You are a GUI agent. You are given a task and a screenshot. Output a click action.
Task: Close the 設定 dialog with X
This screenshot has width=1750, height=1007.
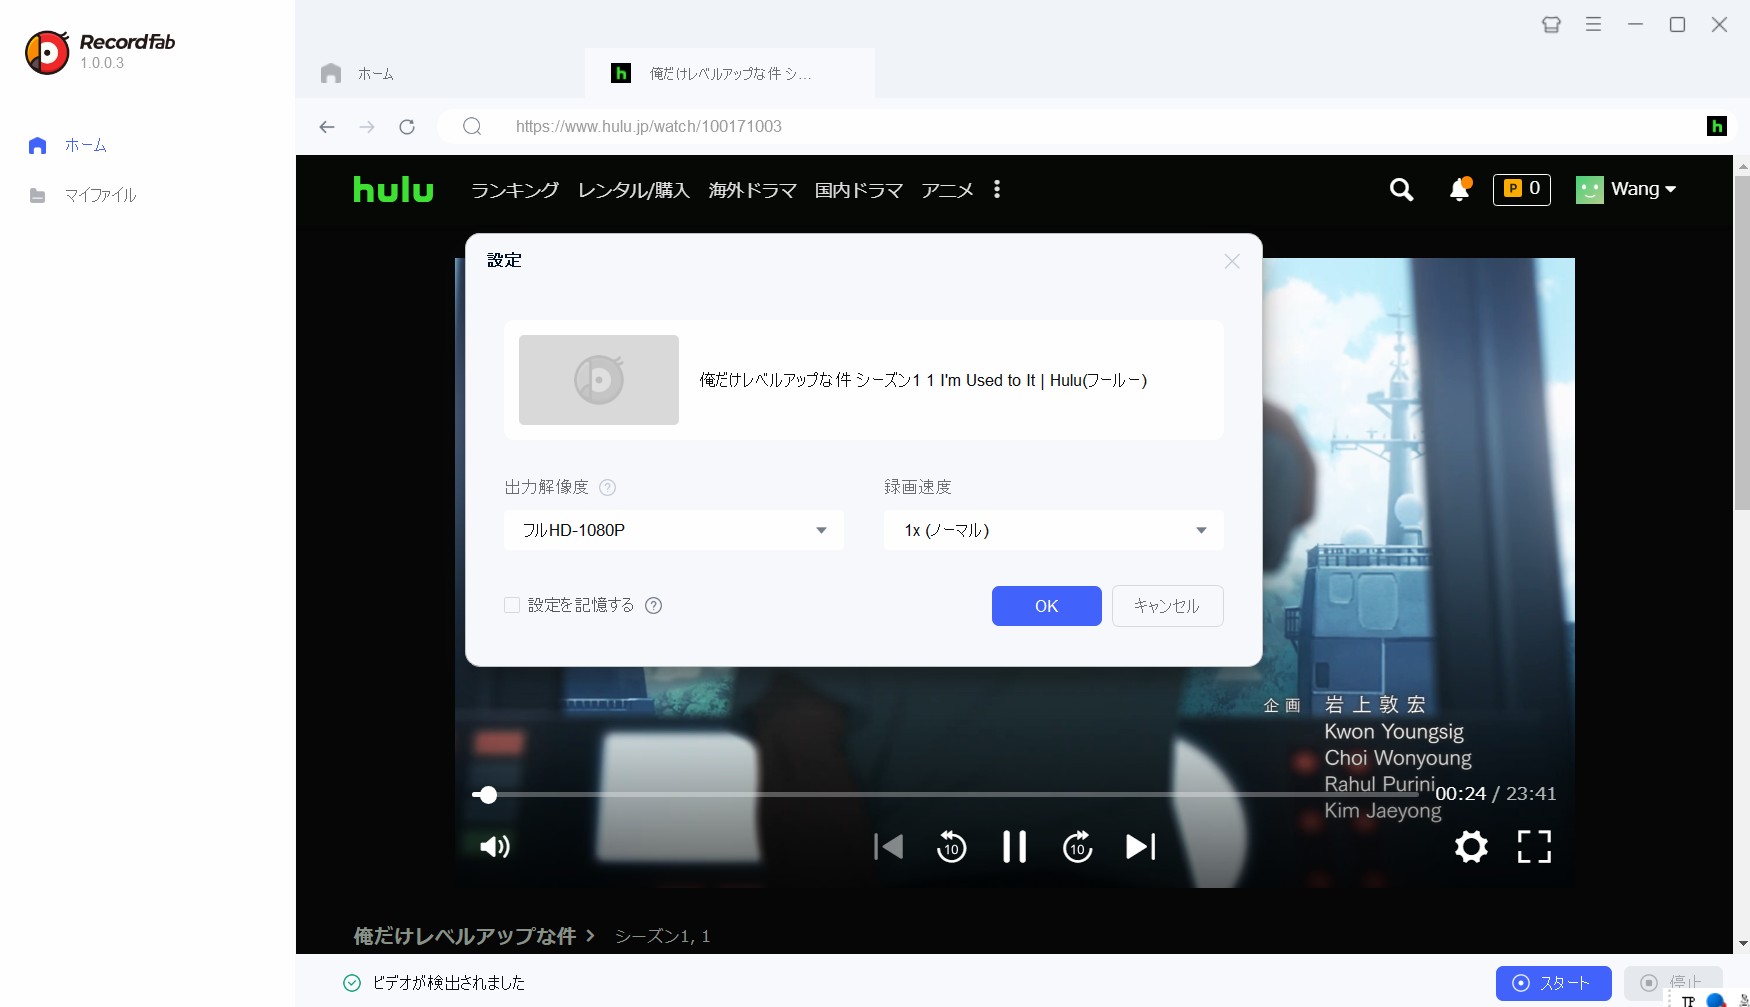1232,261
